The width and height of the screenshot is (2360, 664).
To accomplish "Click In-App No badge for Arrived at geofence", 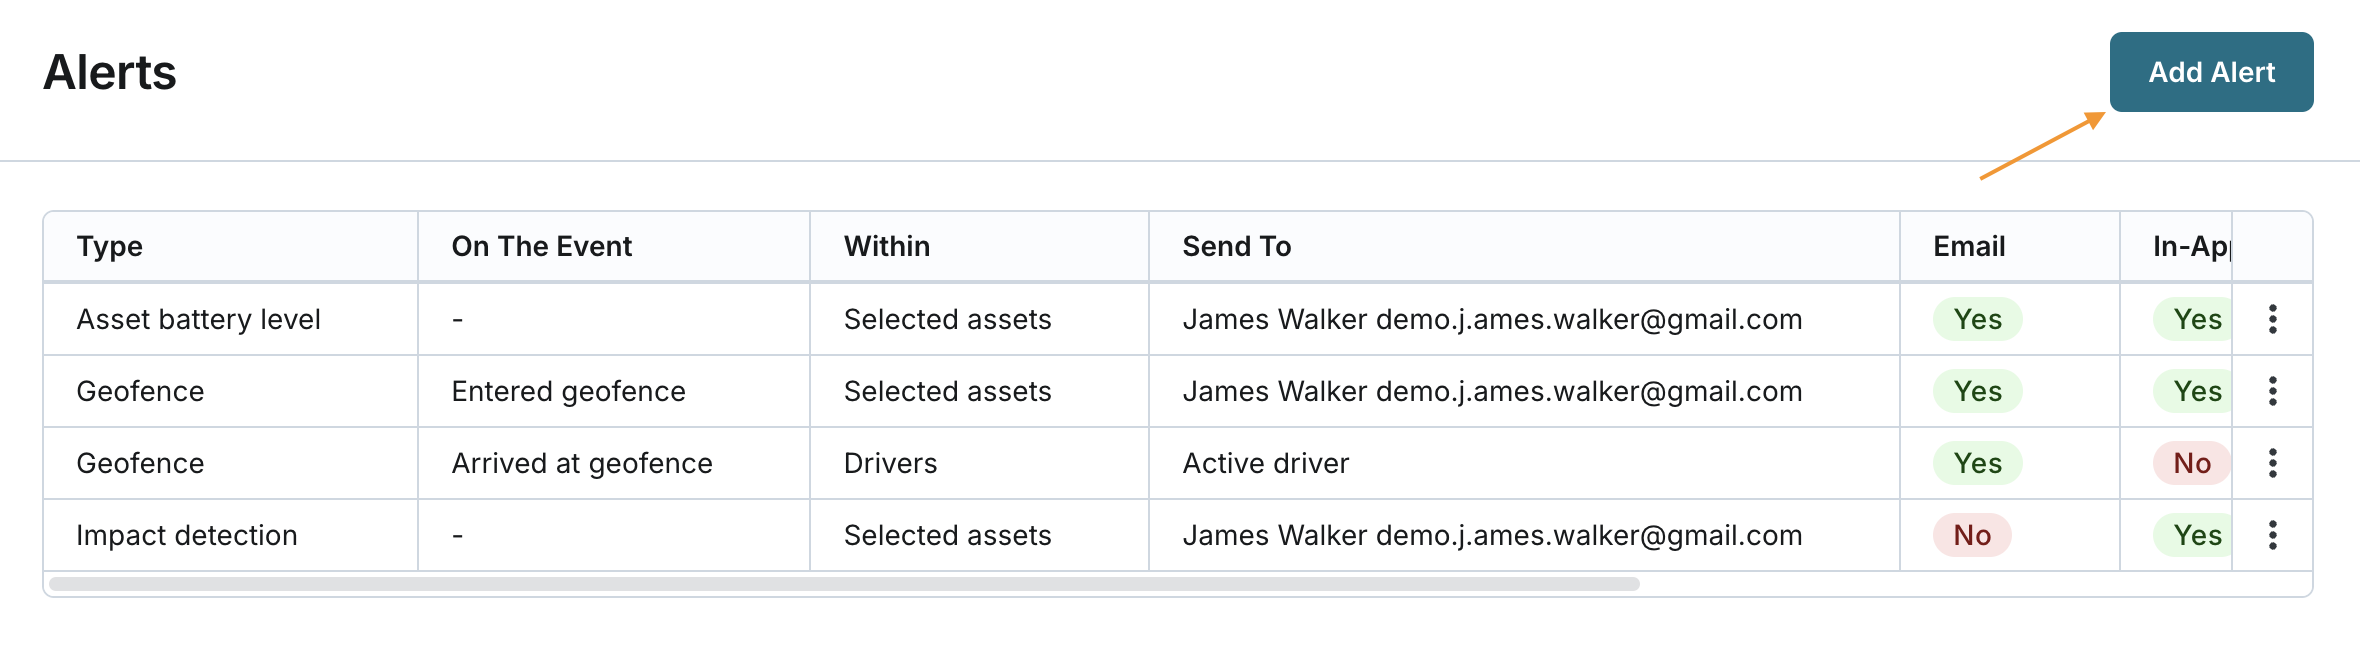I will click(x=2191, y=463).
